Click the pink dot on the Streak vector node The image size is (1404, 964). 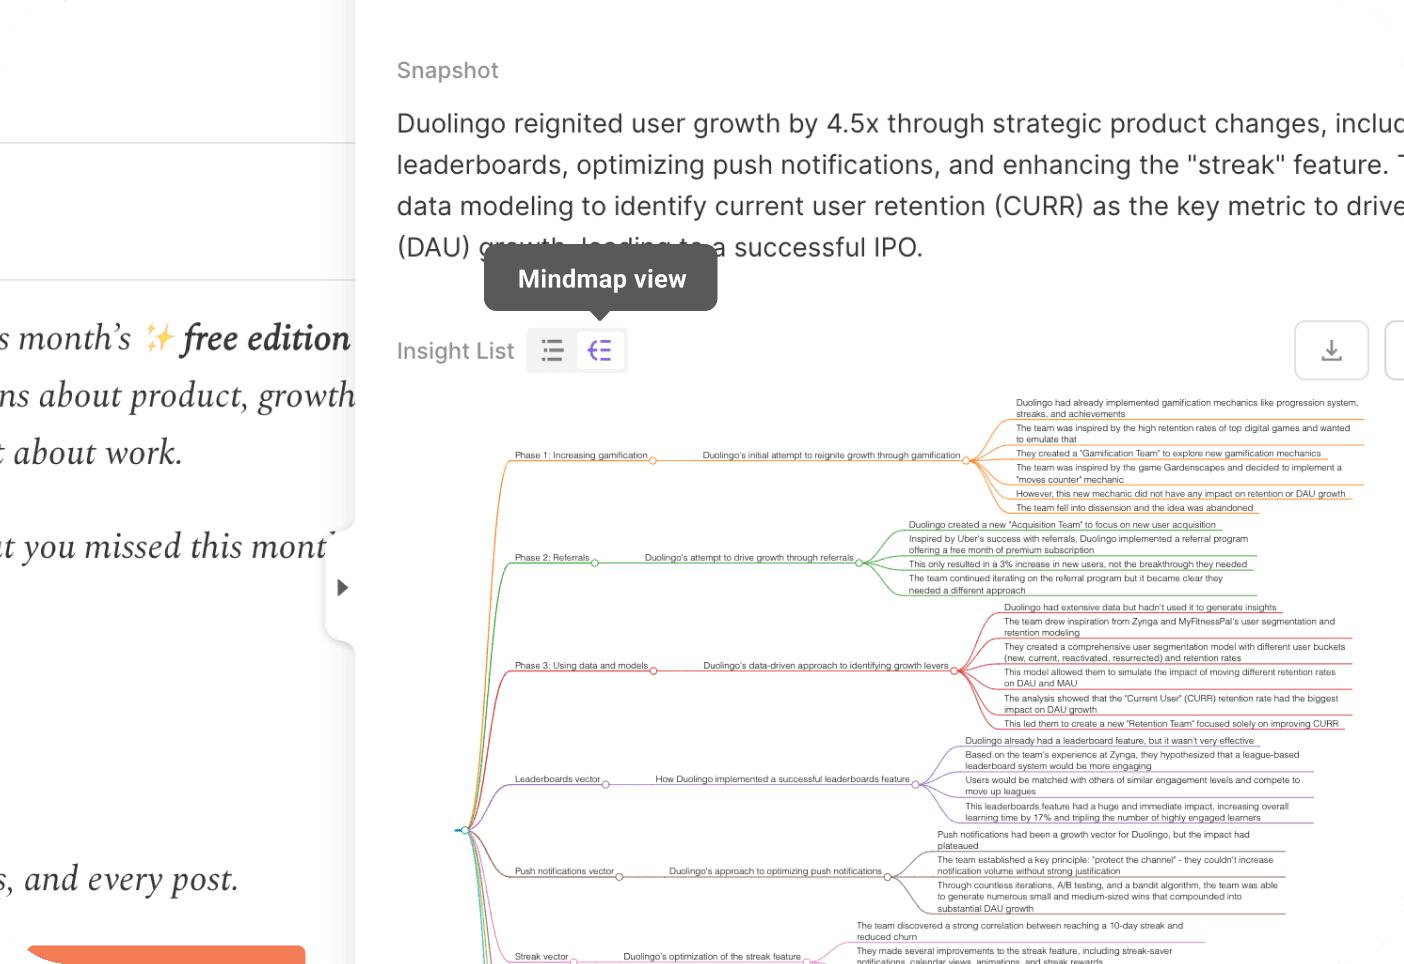[x=573, y=959]
